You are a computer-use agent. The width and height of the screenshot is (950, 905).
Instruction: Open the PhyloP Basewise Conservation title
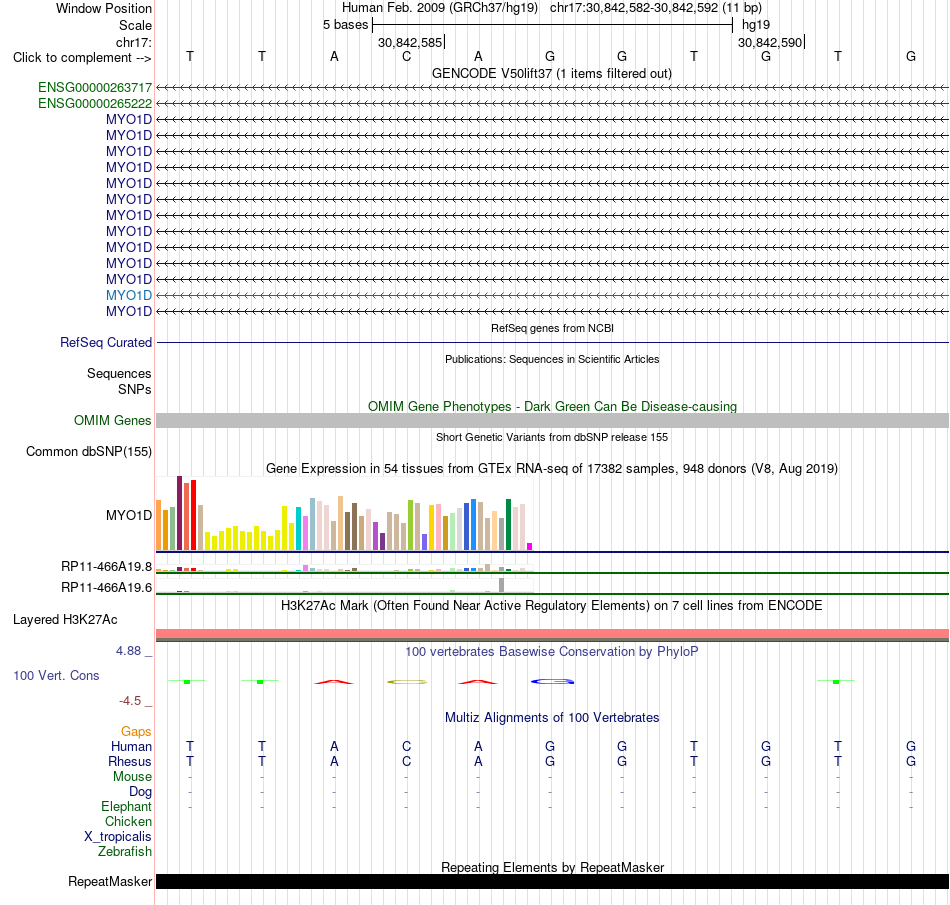552,652
